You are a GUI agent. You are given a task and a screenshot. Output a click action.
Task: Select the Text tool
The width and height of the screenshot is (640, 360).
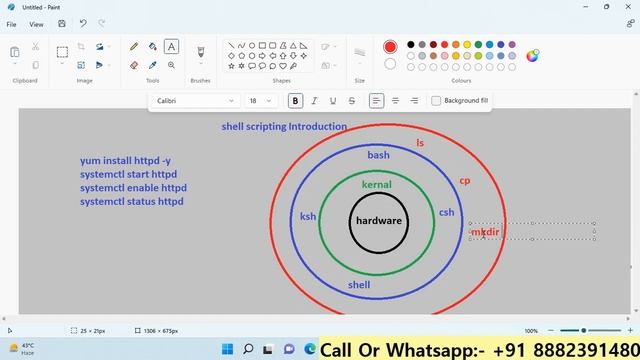pos(171,47)
